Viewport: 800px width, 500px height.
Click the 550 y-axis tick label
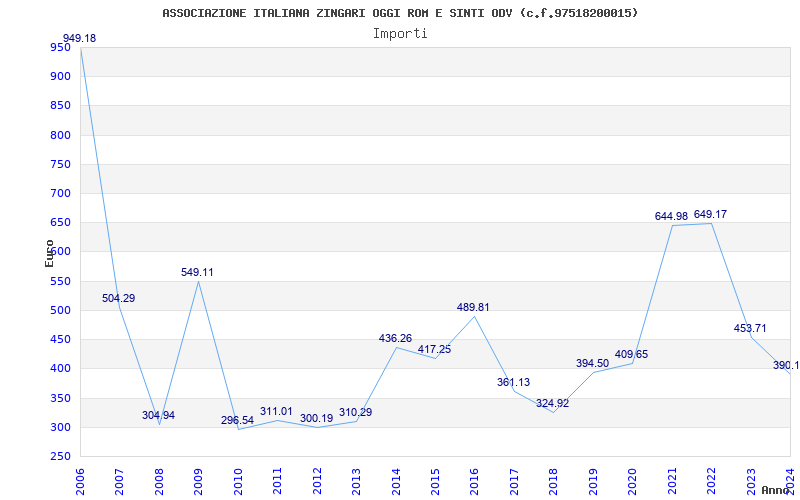[x=60, y=281]
